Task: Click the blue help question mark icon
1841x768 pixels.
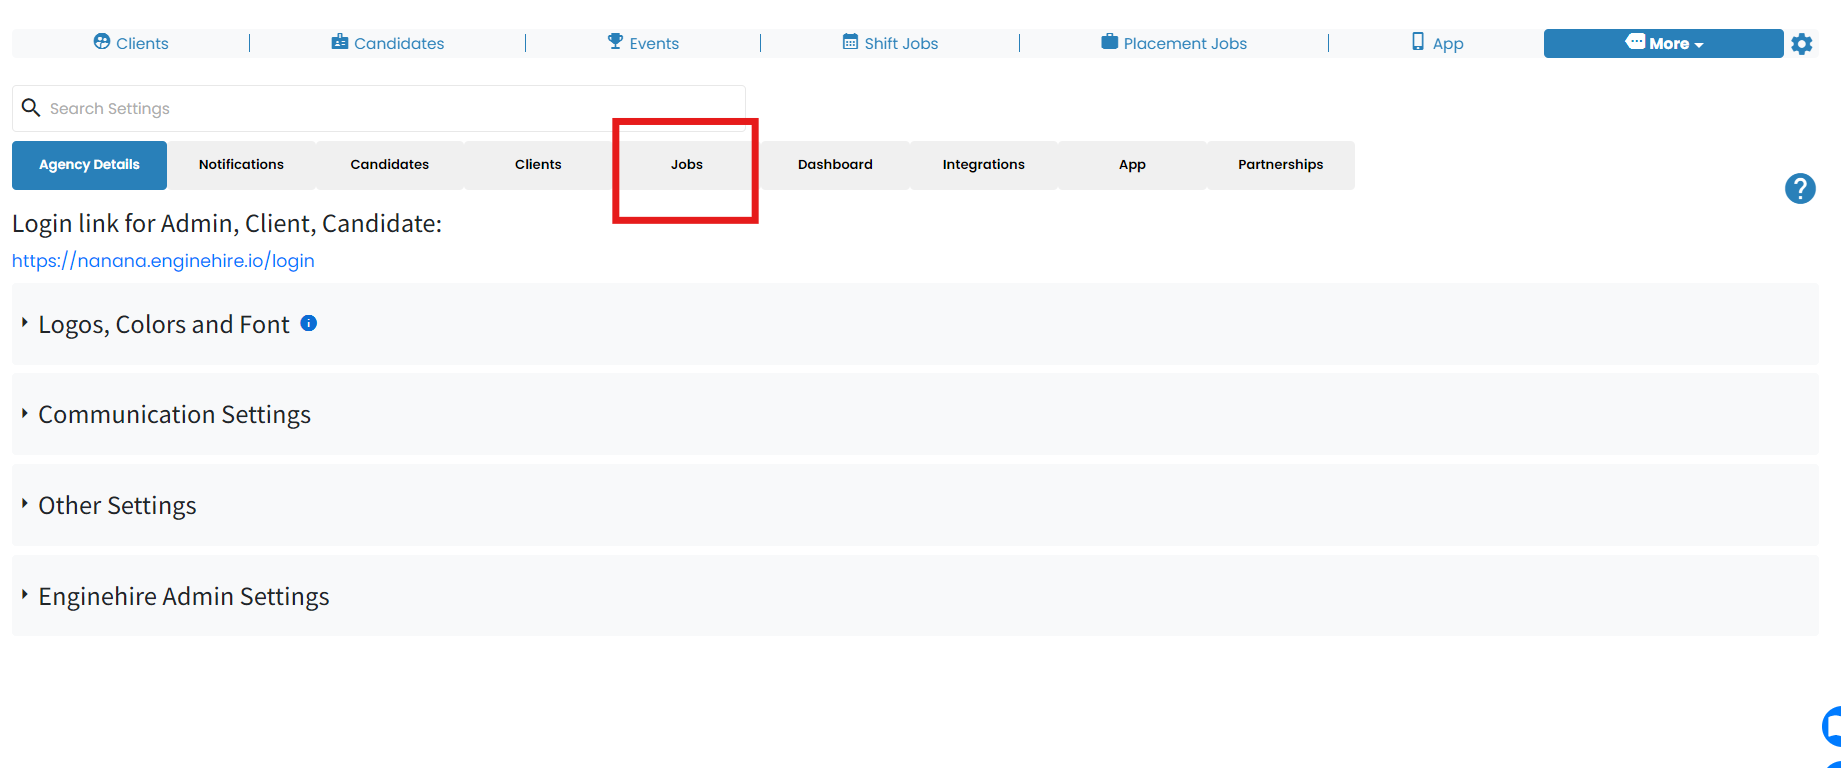Action: [x=1800, y=188]
